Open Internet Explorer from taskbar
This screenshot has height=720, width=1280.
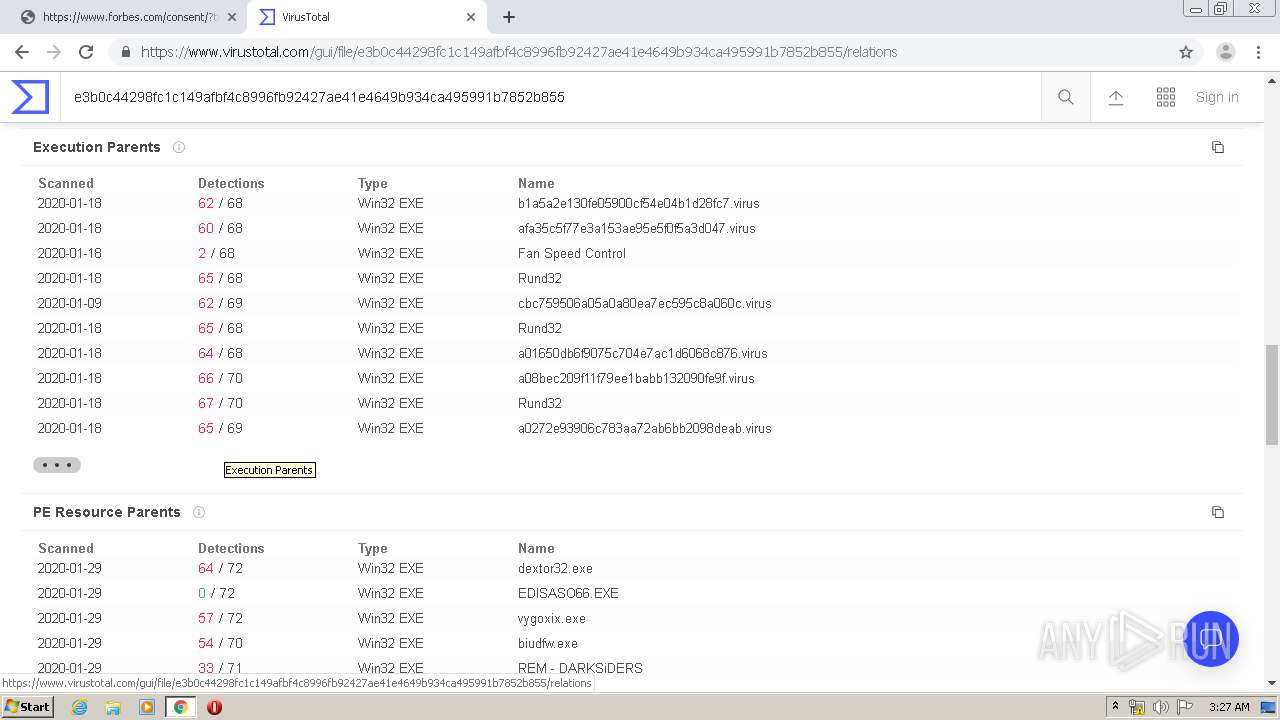click(x=79, y=707)
